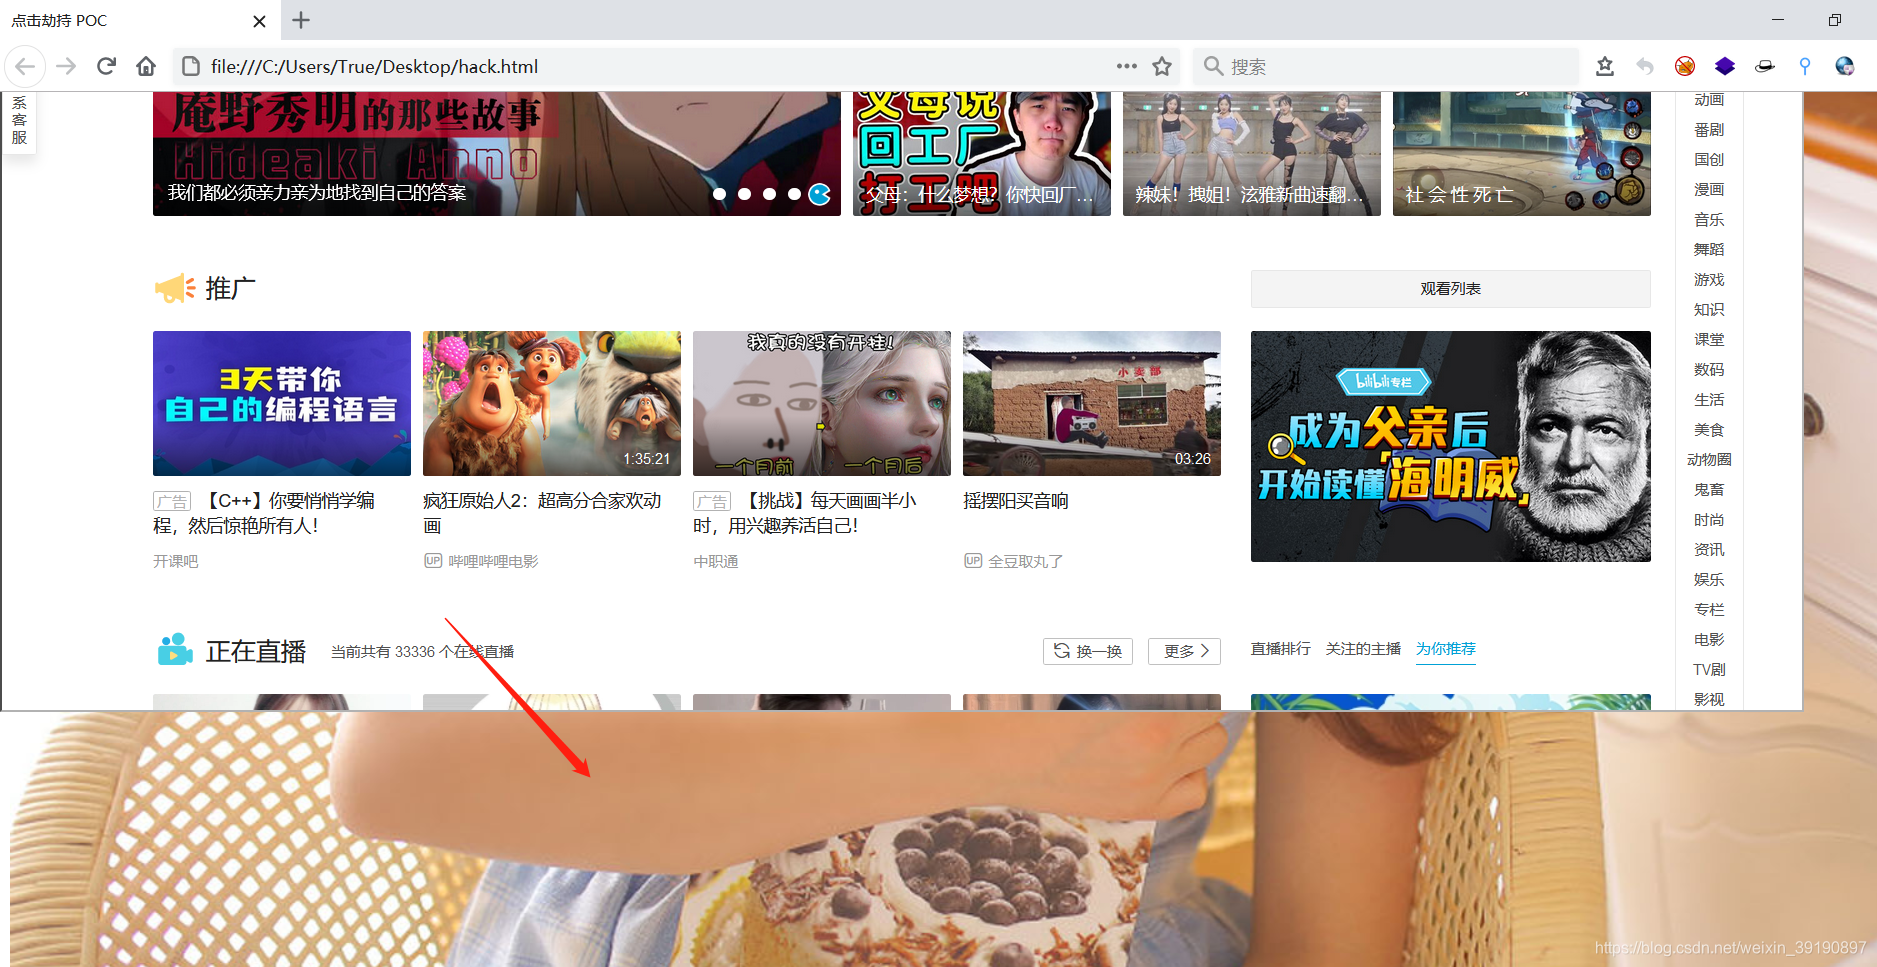Screen dimensions: 1877x967
Task: Open uploader 哔哩哔哩电影 link
Action: 493,562
